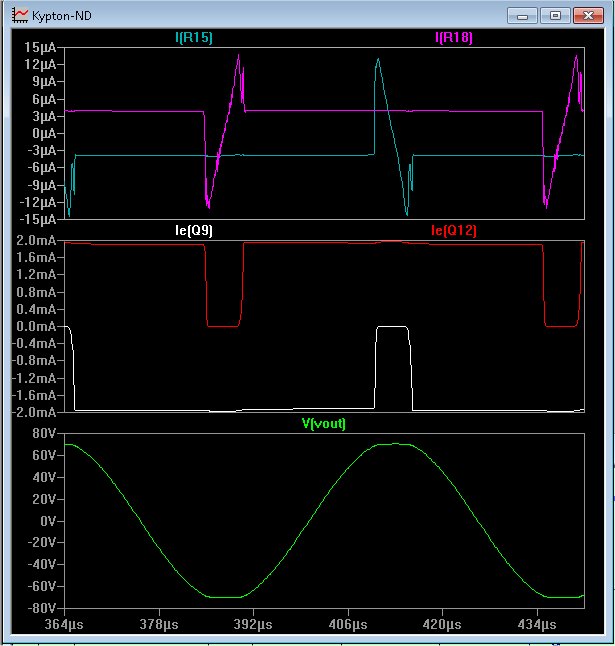615x646 pixels.
Task: Click the 0.0mA axis label
Action: pyautogui.click(x=36, y=326)
